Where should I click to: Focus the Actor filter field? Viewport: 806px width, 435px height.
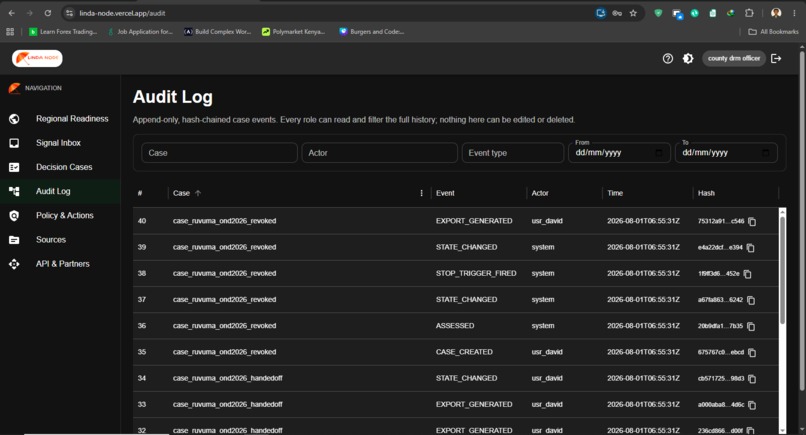379,153
